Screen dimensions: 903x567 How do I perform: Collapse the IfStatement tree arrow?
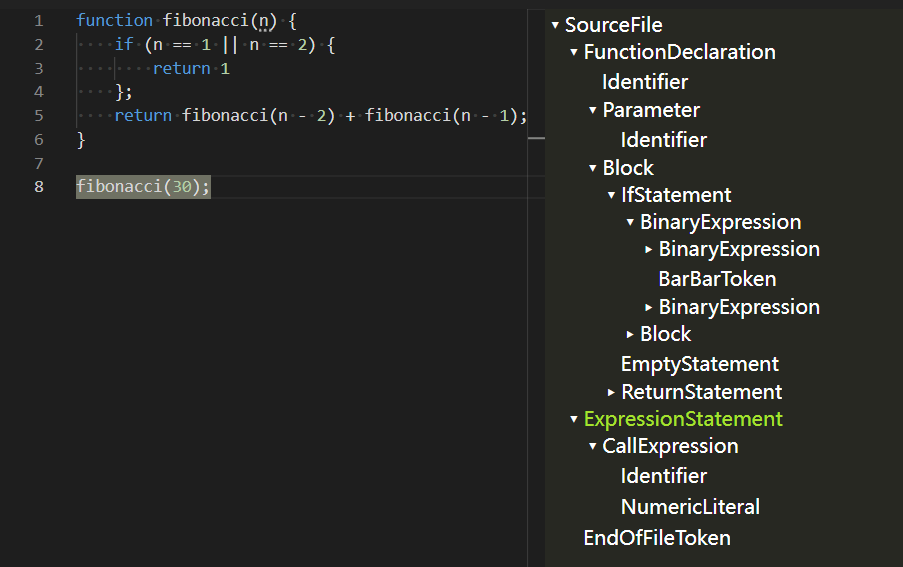(611, 195)
